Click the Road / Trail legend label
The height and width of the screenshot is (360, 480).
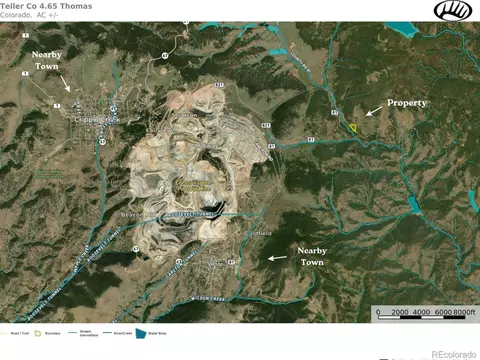pos(20,333)
